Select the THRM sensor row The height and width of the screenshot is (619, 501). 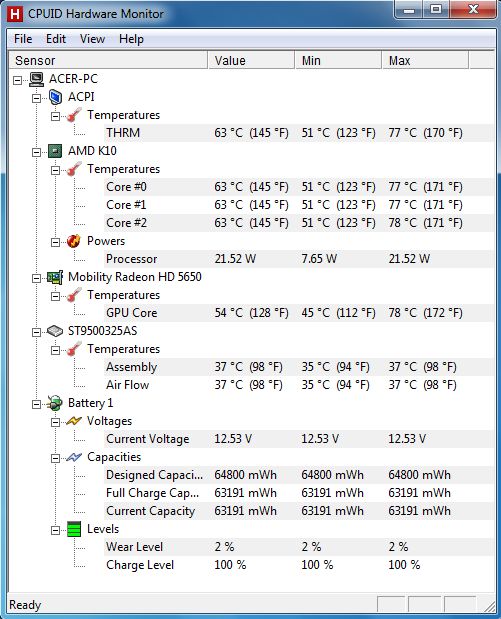pos(299,133)
